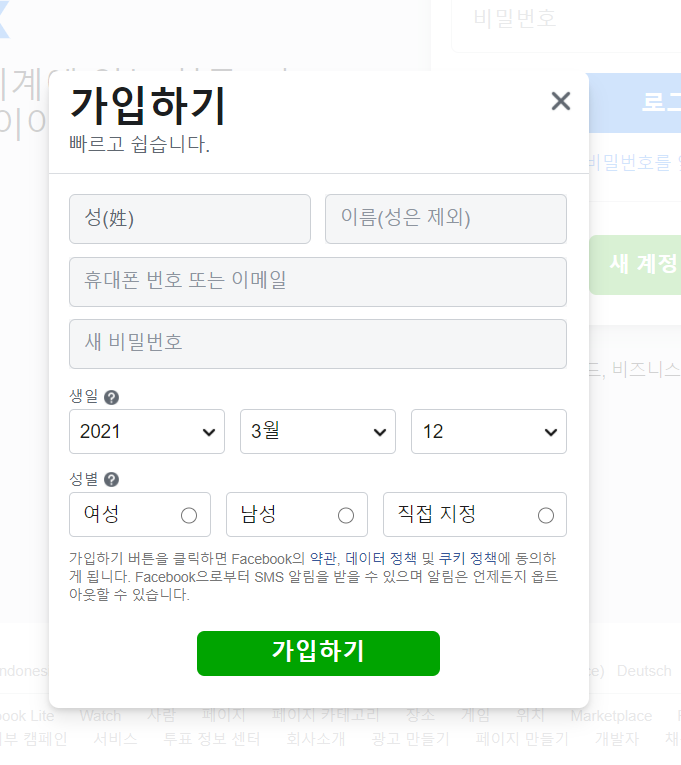Open the 회사소개 footer link
This screenshot has height=765, width=681.
[x=316, y=739]
